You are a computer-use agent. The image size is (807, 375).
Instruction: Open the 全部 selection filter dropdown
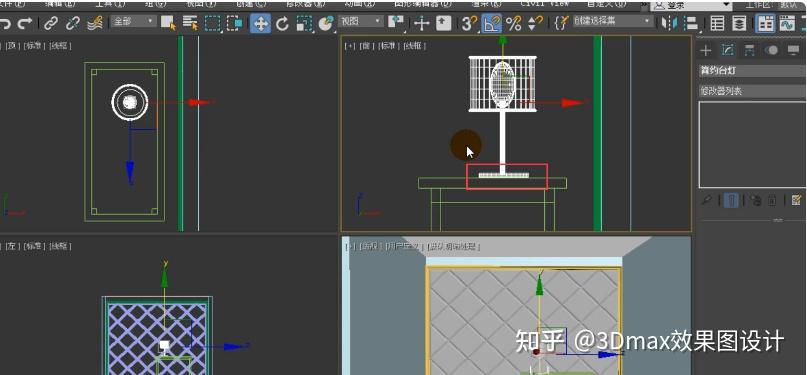point(133,22)
